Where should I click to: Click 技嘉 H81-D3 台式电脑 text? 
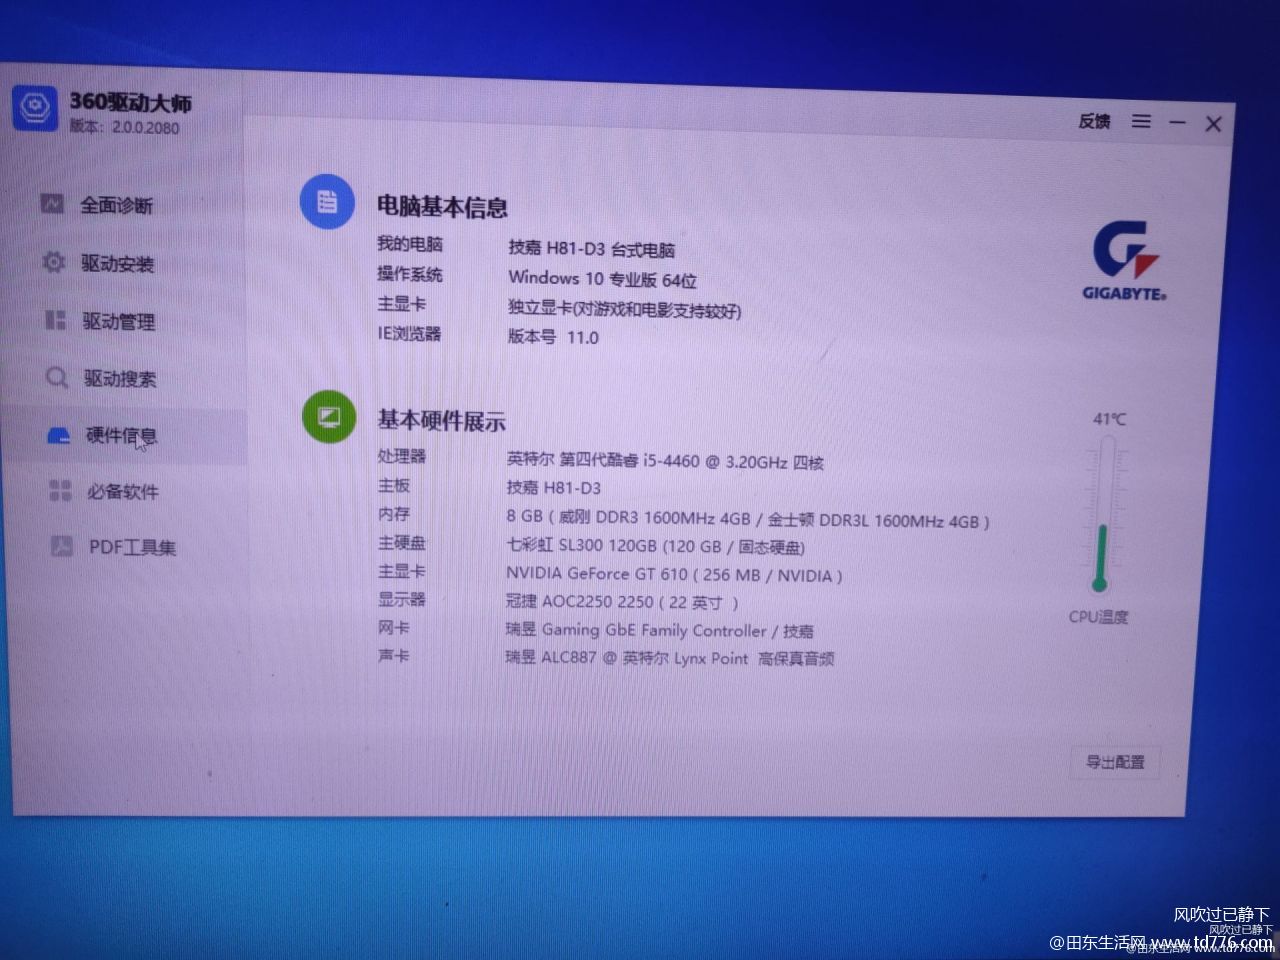pos(591,249)
